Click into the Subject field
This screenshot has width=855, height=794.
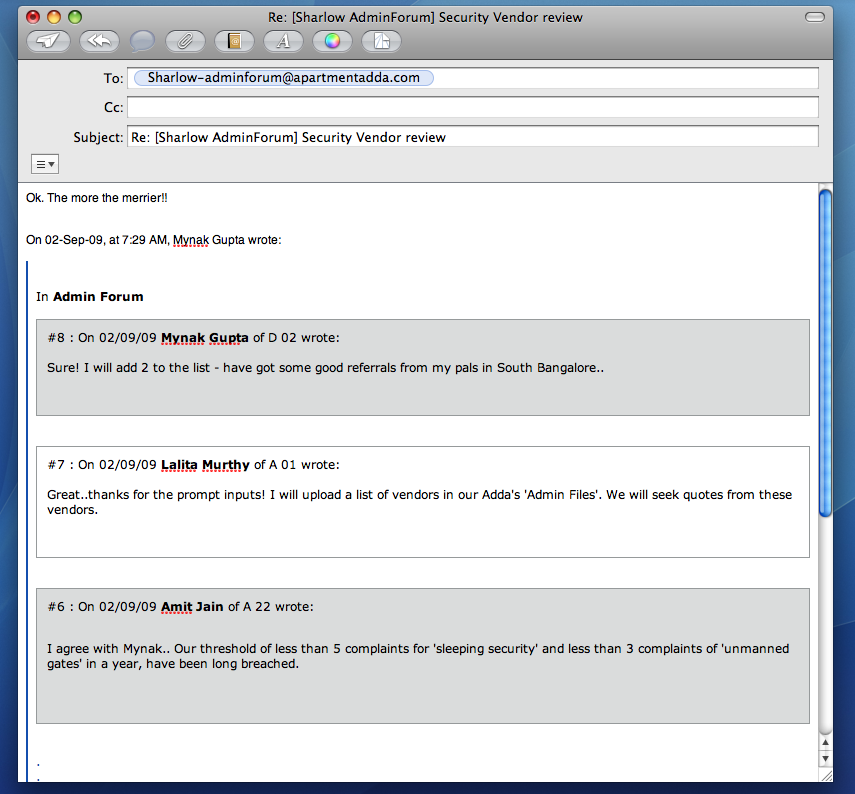pos(473,137)
